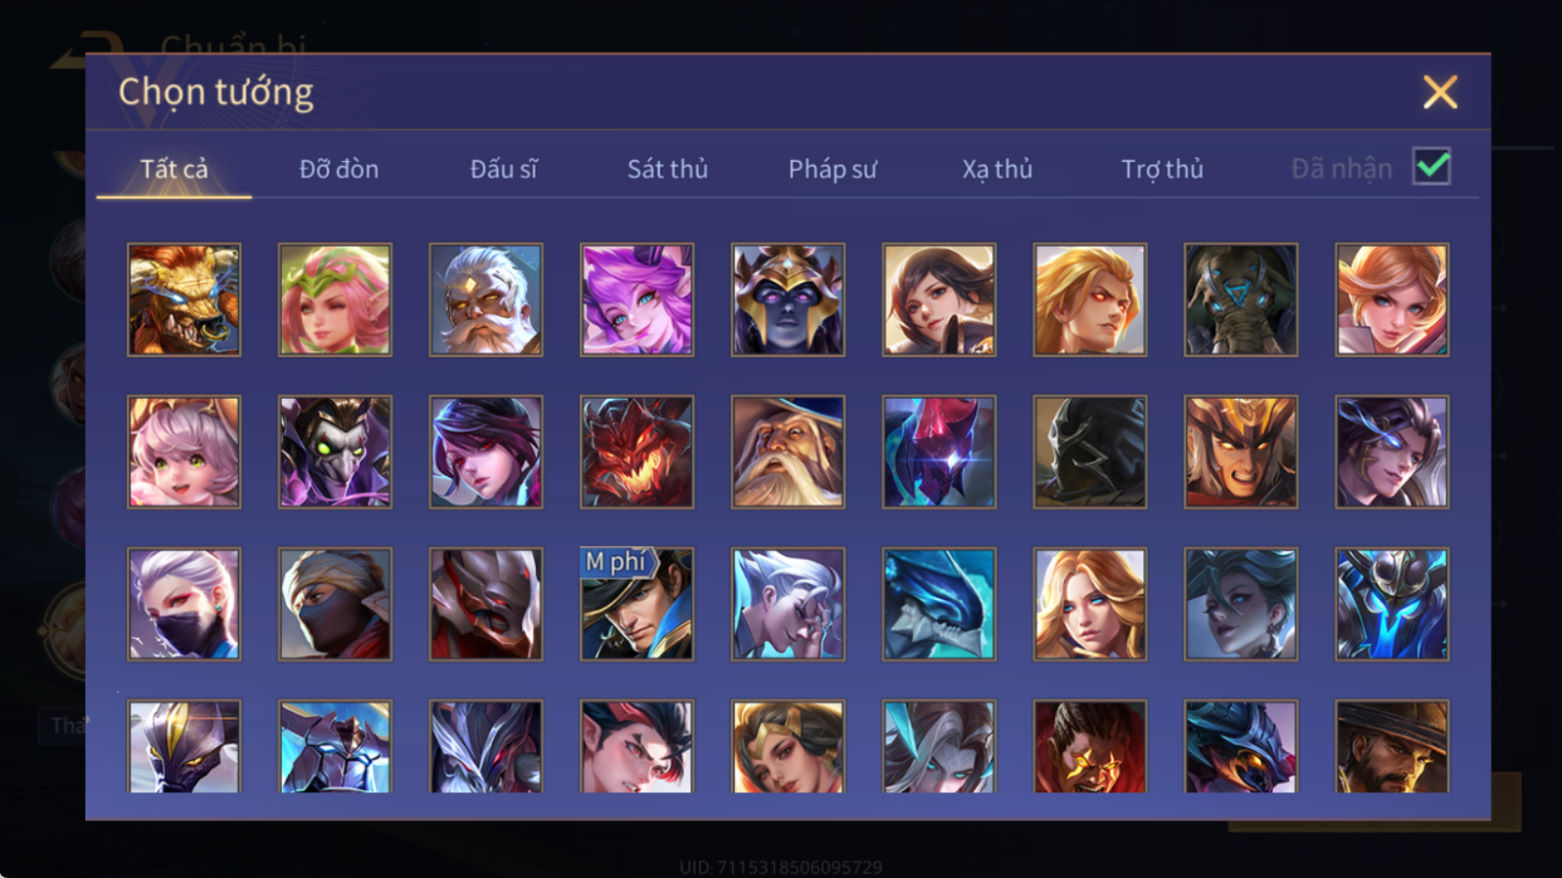Select the elephant-masked hero portrait
The image size is (1562, 878).
coord(1241,300)
